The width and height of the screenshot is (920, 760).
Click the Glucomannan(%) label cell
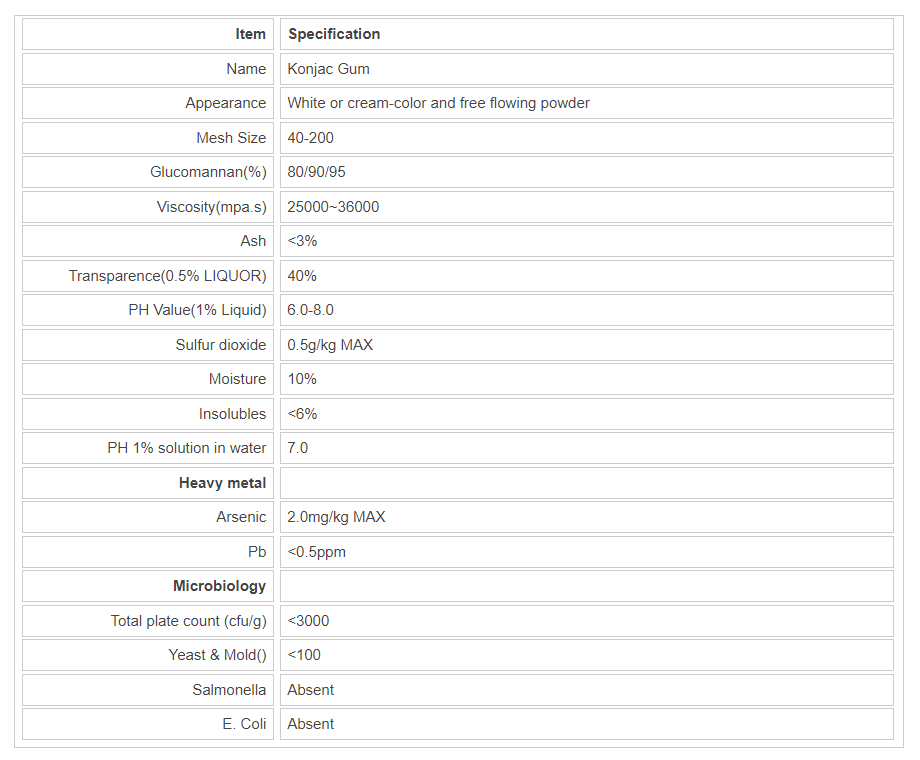[x=208, y=172]
